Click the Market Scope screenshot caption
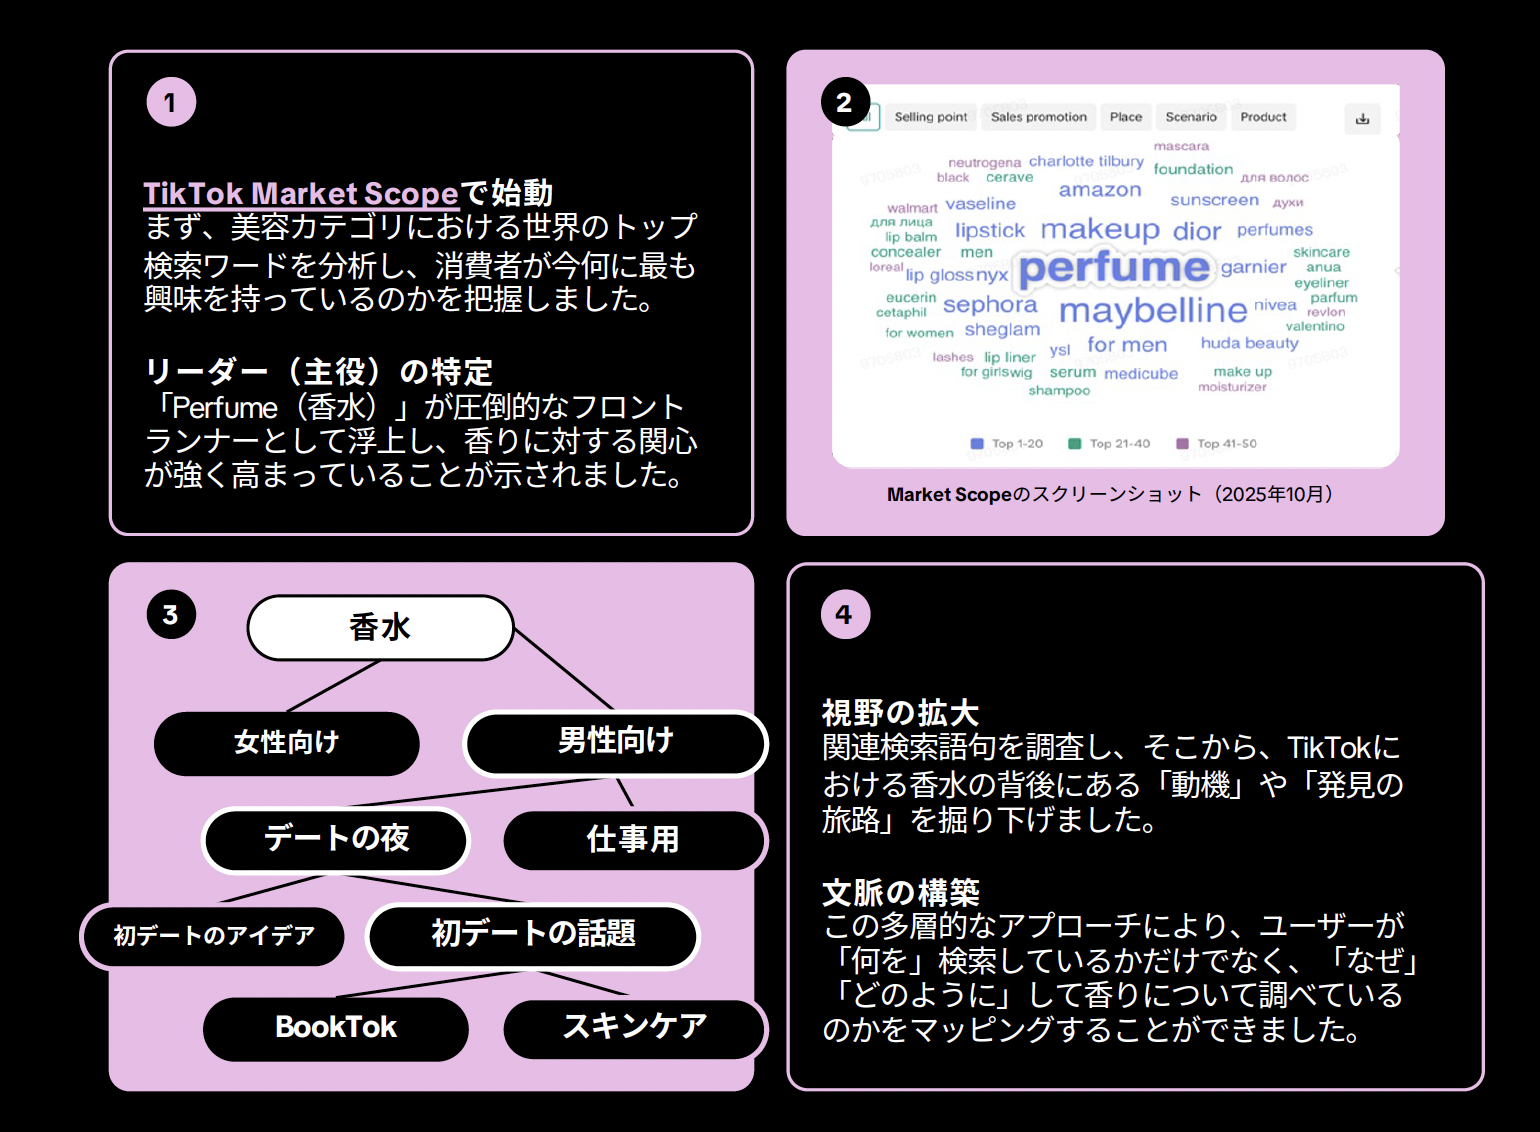Image resolution: width=1540 pixels, height=1132 pixels. [1110, 494]
